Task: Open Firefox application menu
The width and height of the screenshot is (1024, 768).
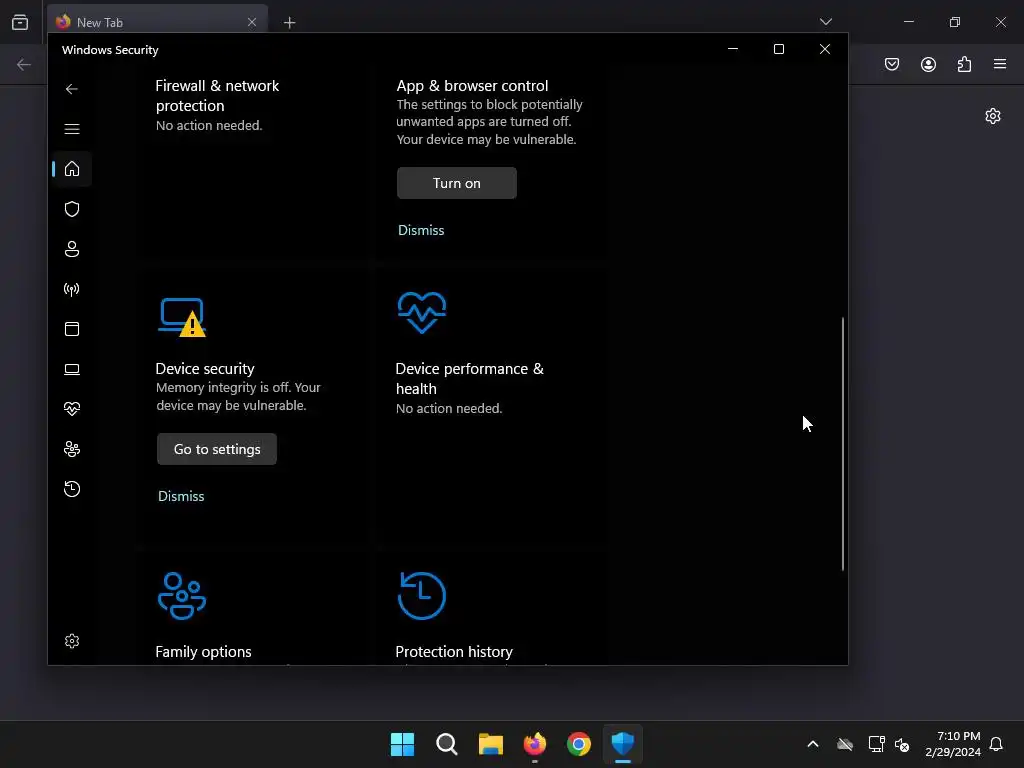Action: pos(1000,64)
